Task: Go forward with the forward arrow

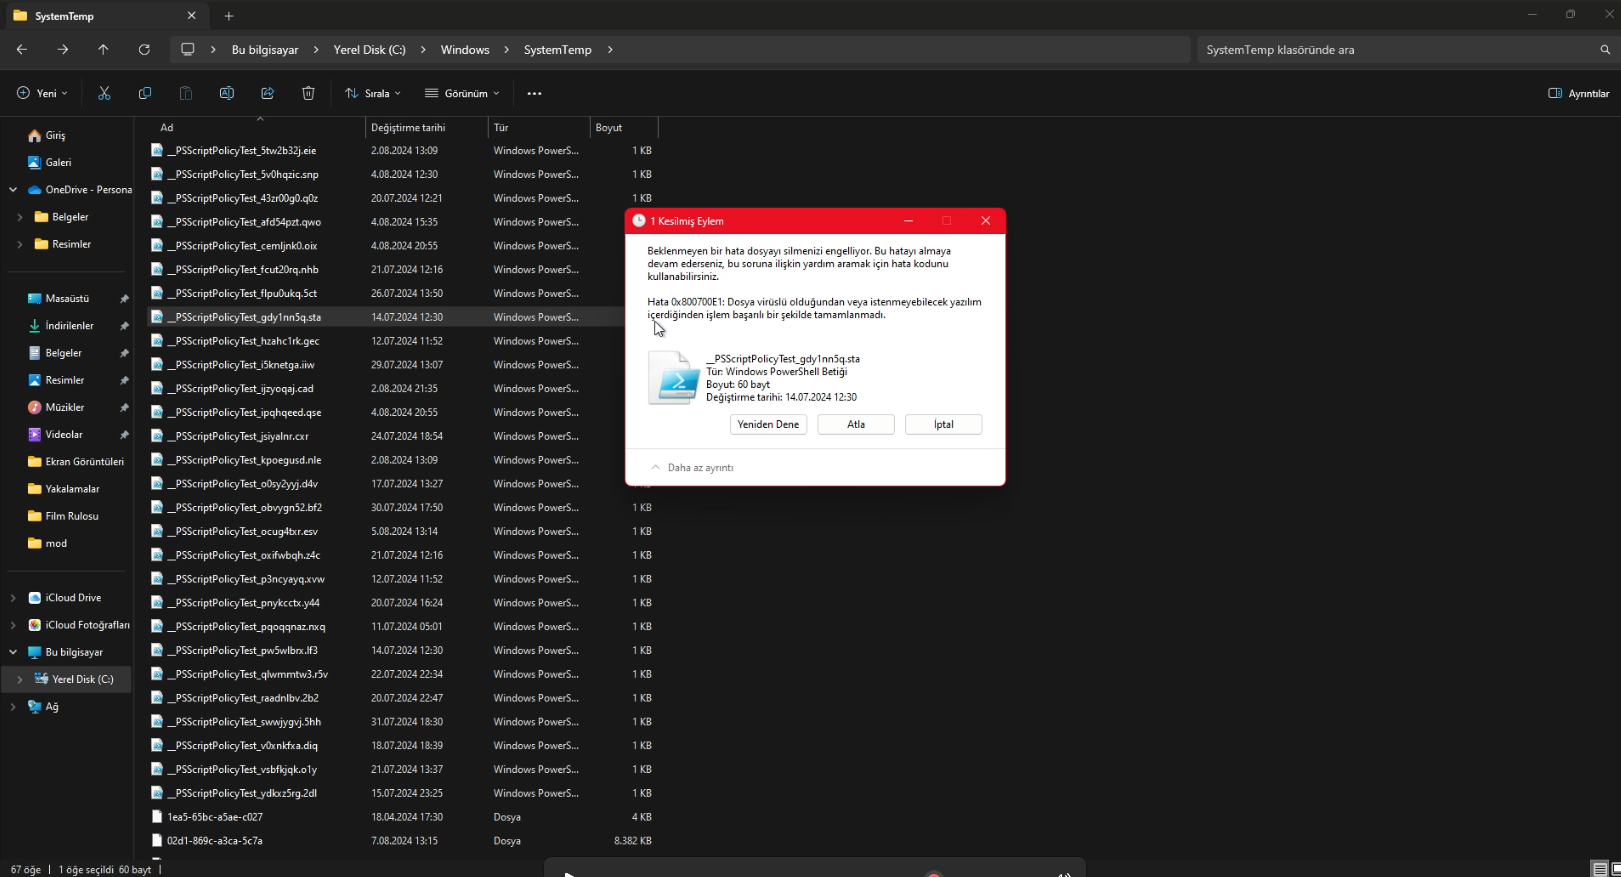Action: pos(63,49)
